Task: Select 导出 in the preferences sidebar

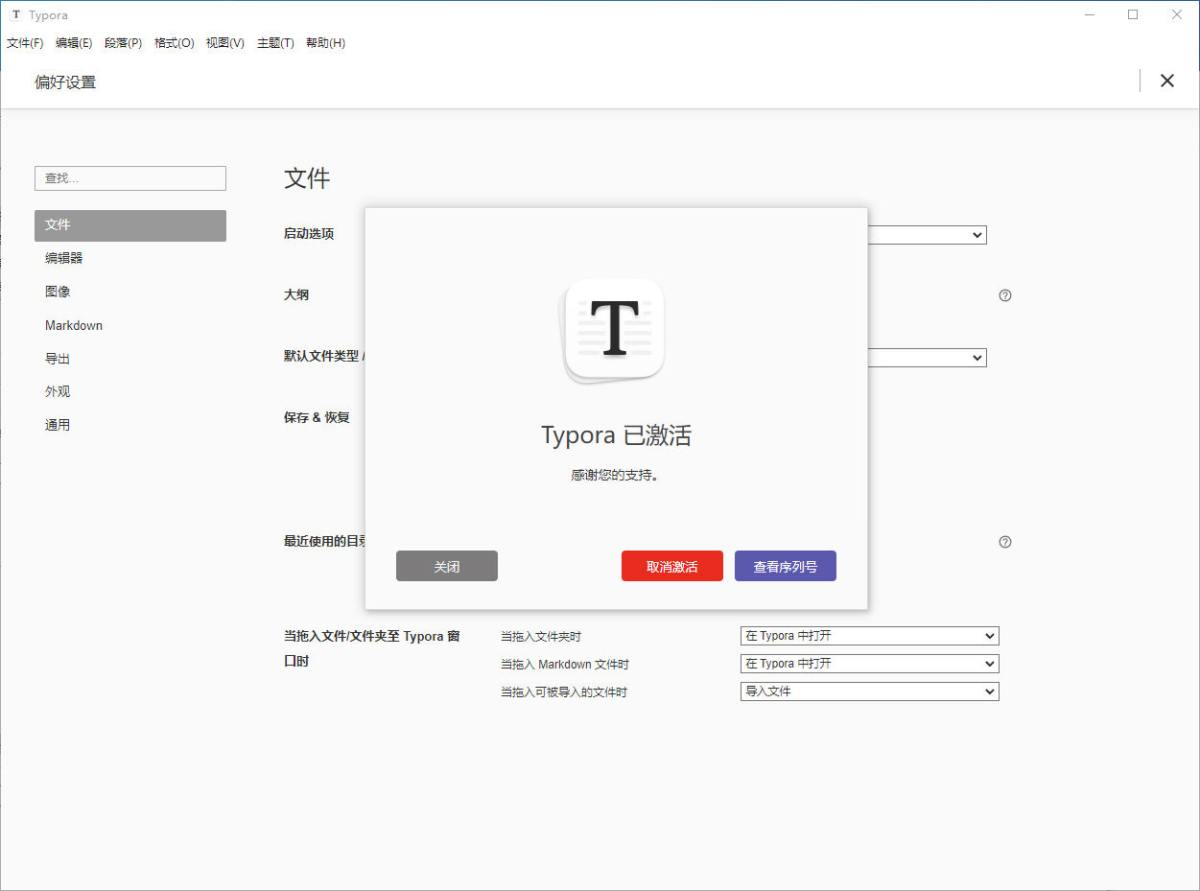Action: point(58,359)
